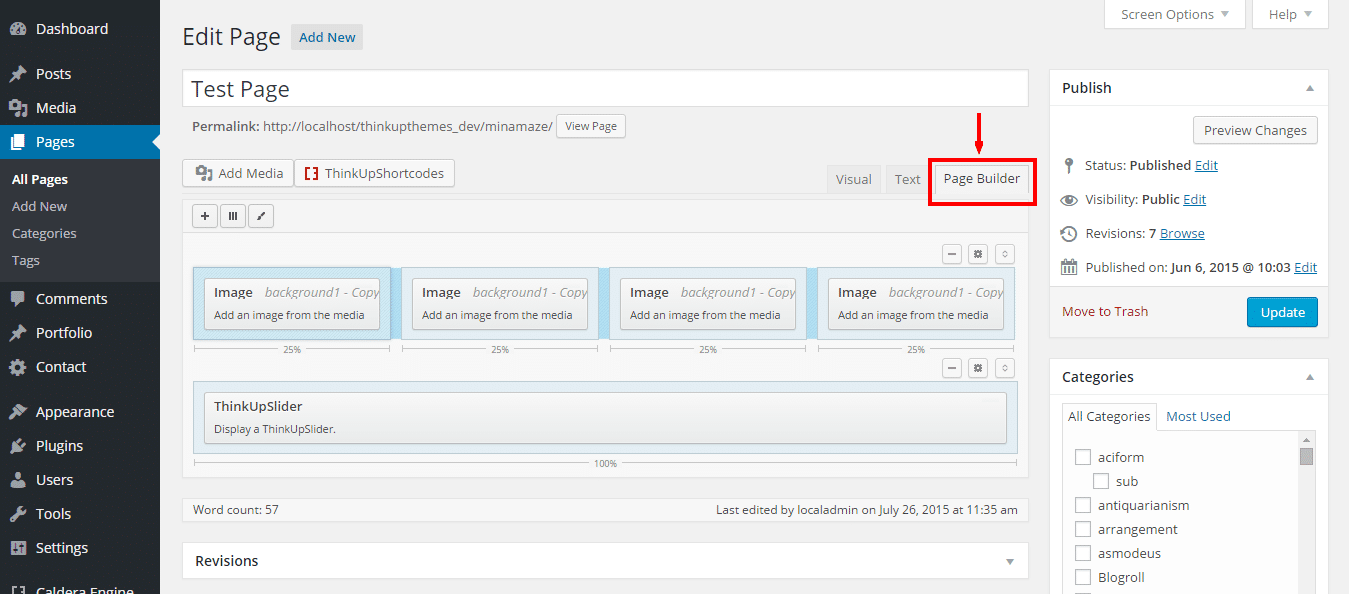Open settings gear for the ThinkUpSlider row
The height and width of the screenshot is (594, 1349).
[x=978, y=368]
